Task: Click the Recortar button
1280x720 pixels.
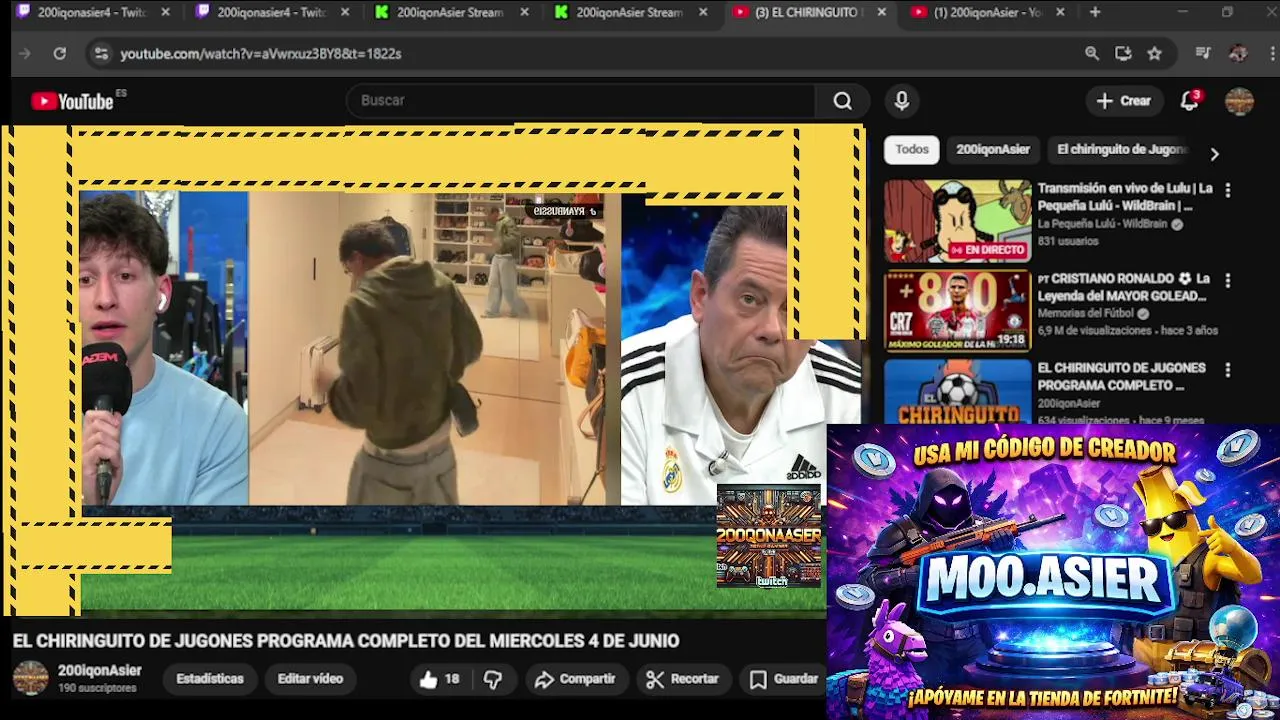Action: pos(682,679)
